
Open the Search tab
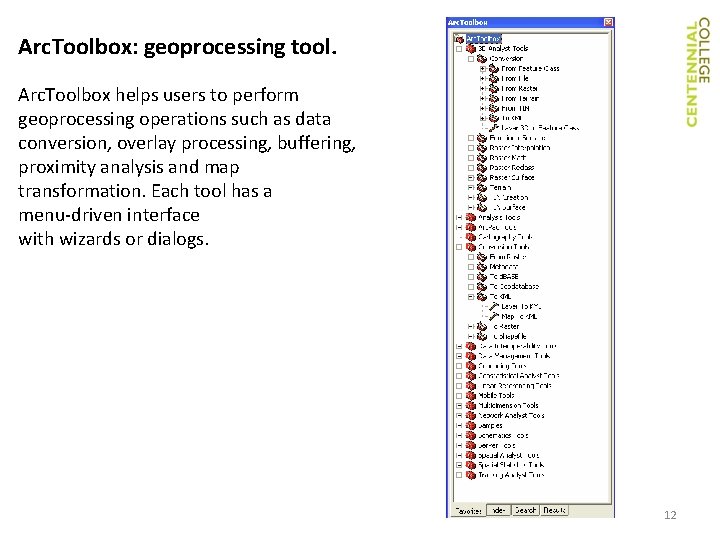pos(525,510)
